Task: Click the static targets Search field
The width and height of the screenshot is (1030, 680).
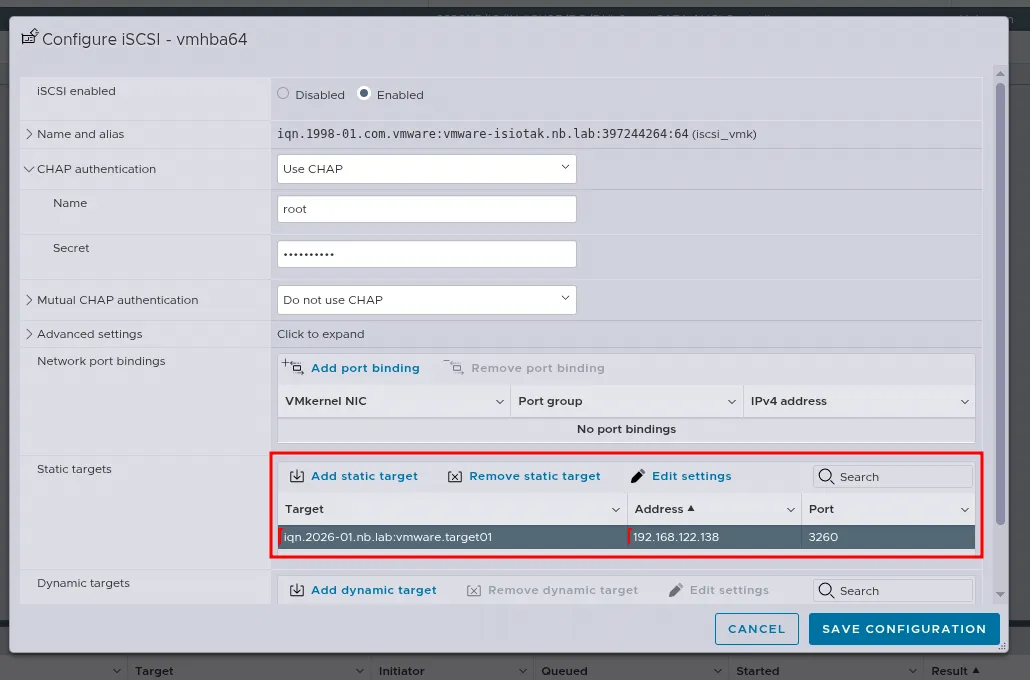Action: (x=893, y=476)
